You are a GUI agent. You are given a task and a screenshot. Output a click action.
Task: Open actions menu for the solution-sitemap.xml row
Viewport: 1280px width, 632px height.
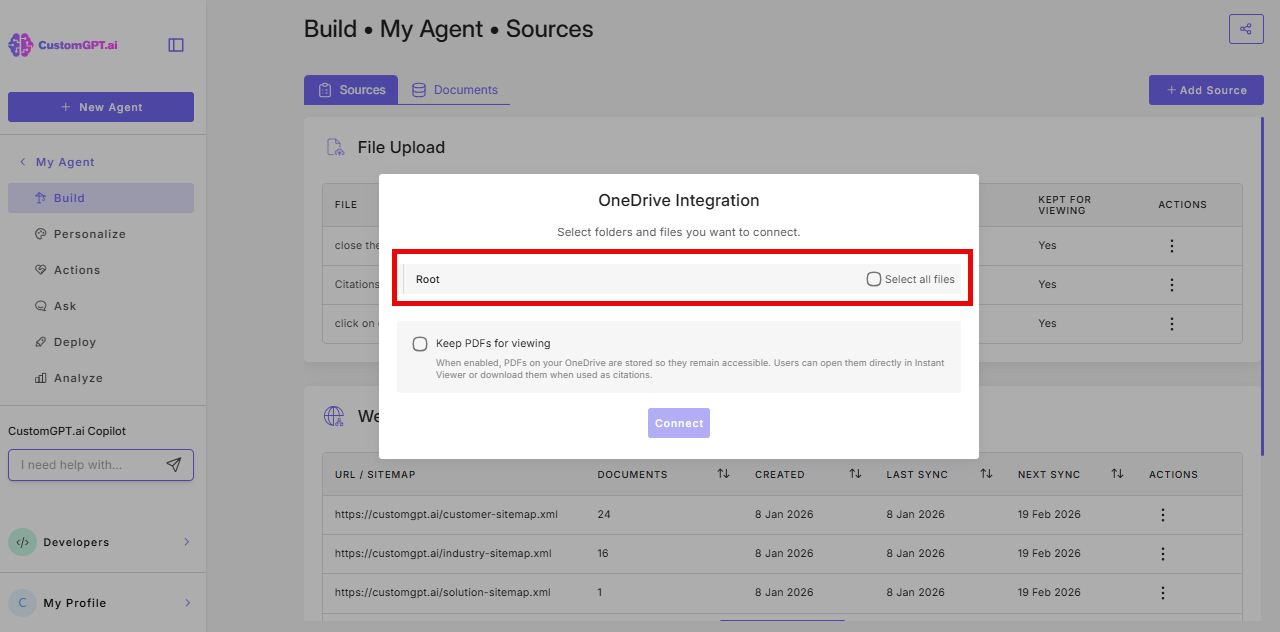click(x=1162, y=592)
